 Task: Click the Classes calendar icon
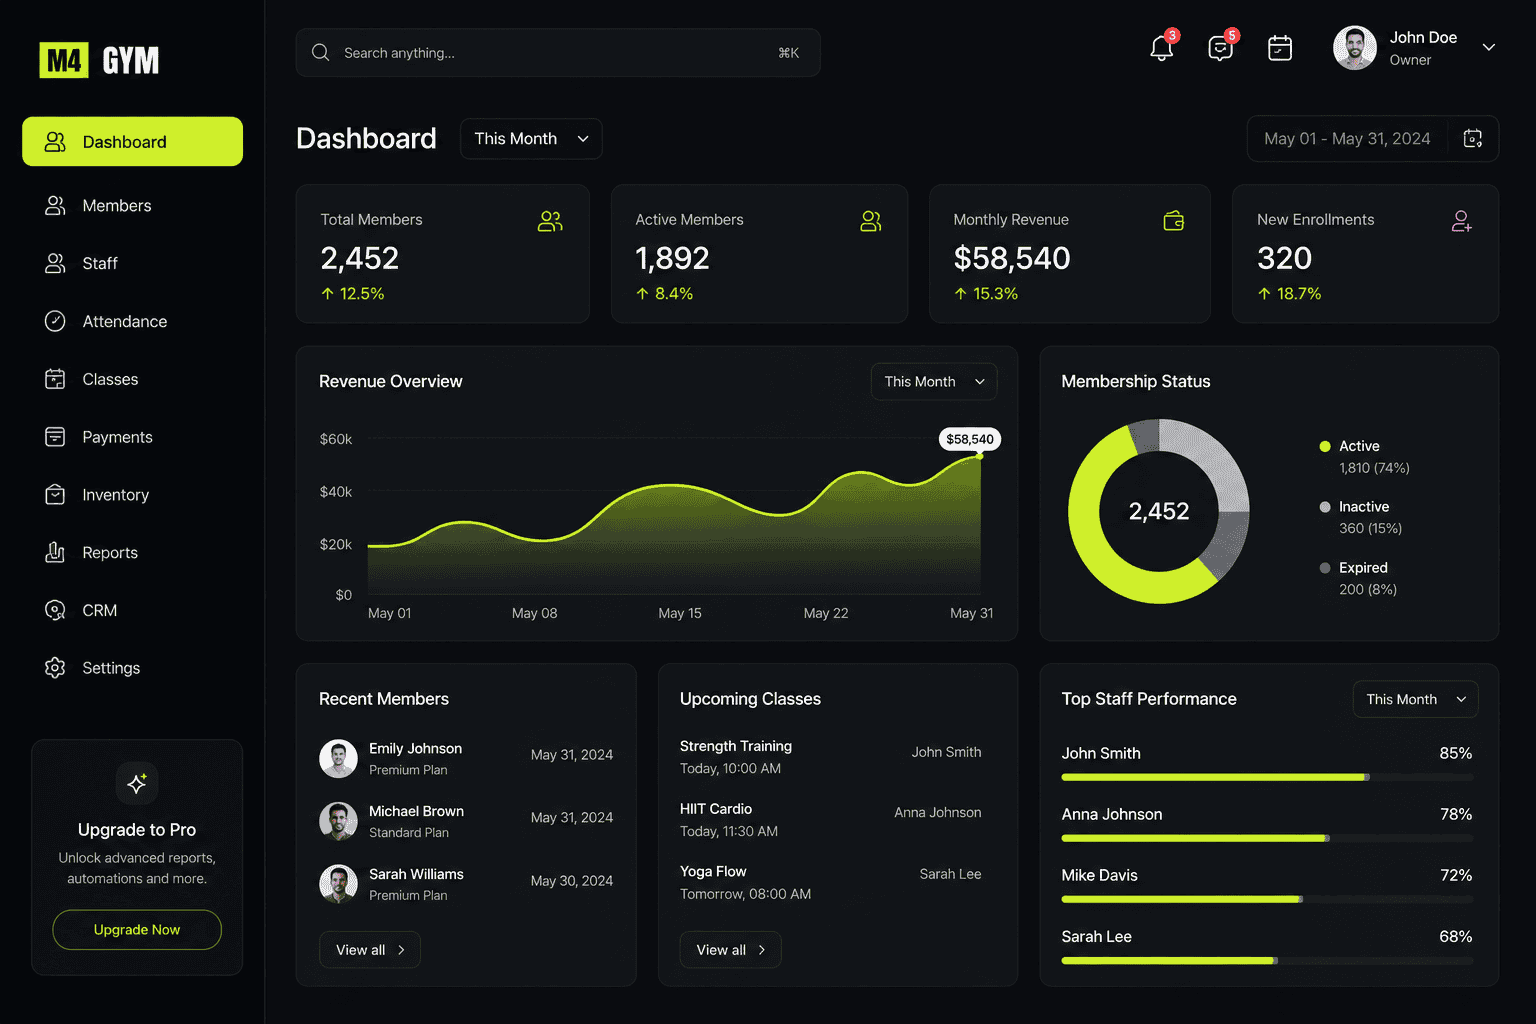[55, 379]
